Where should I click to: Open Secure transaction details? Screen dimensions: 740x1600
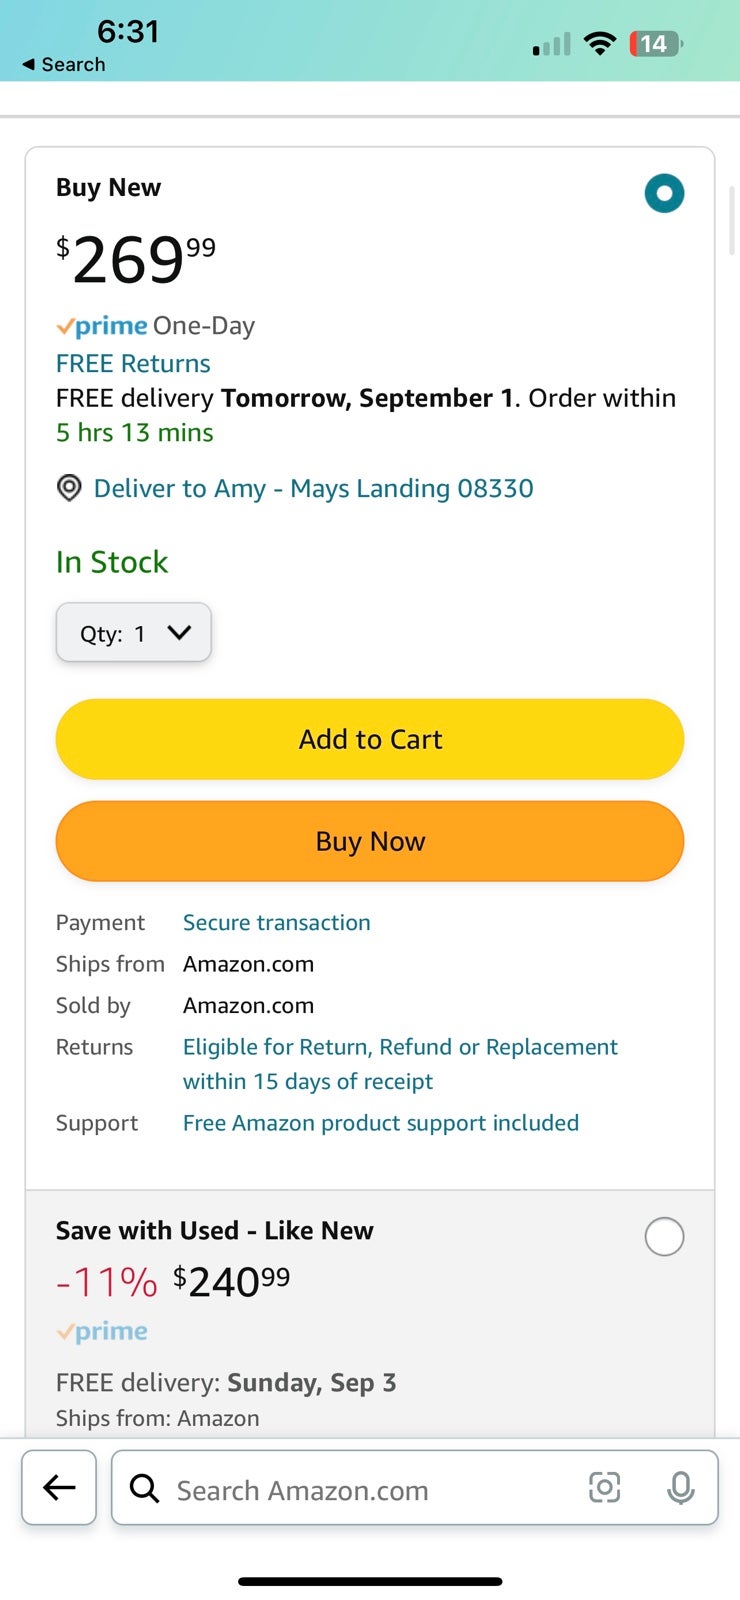point(276,922)
